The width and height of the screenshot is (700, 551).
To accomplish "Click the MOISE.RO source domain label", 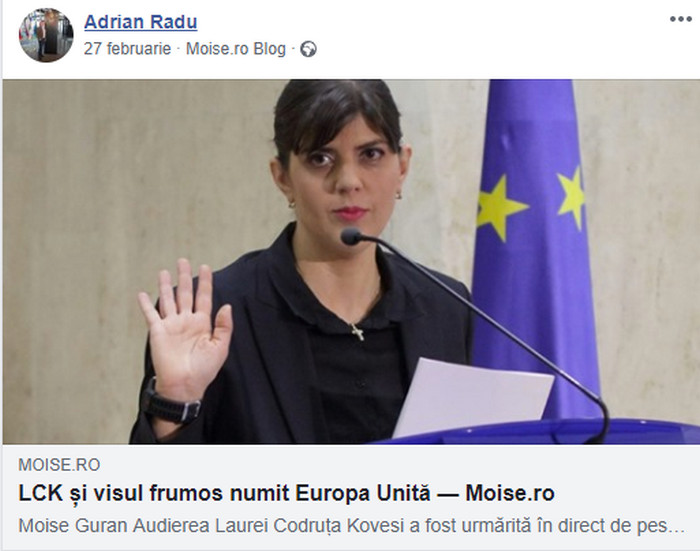I will point(59,465).
